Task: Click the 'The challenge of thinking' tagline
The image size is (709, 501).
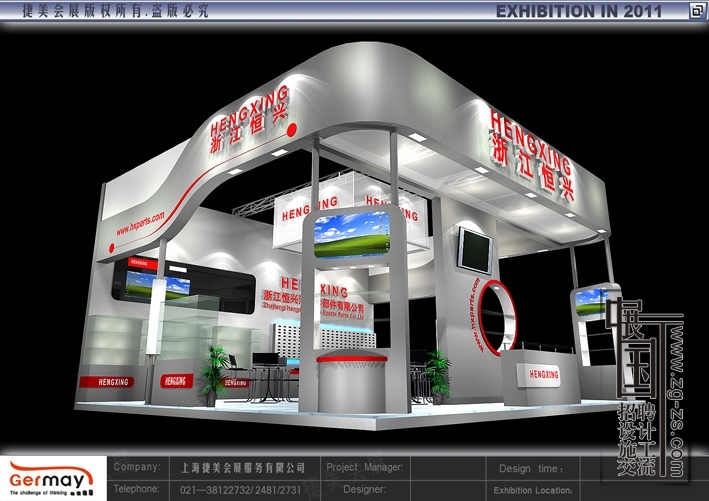Action: 38,492
